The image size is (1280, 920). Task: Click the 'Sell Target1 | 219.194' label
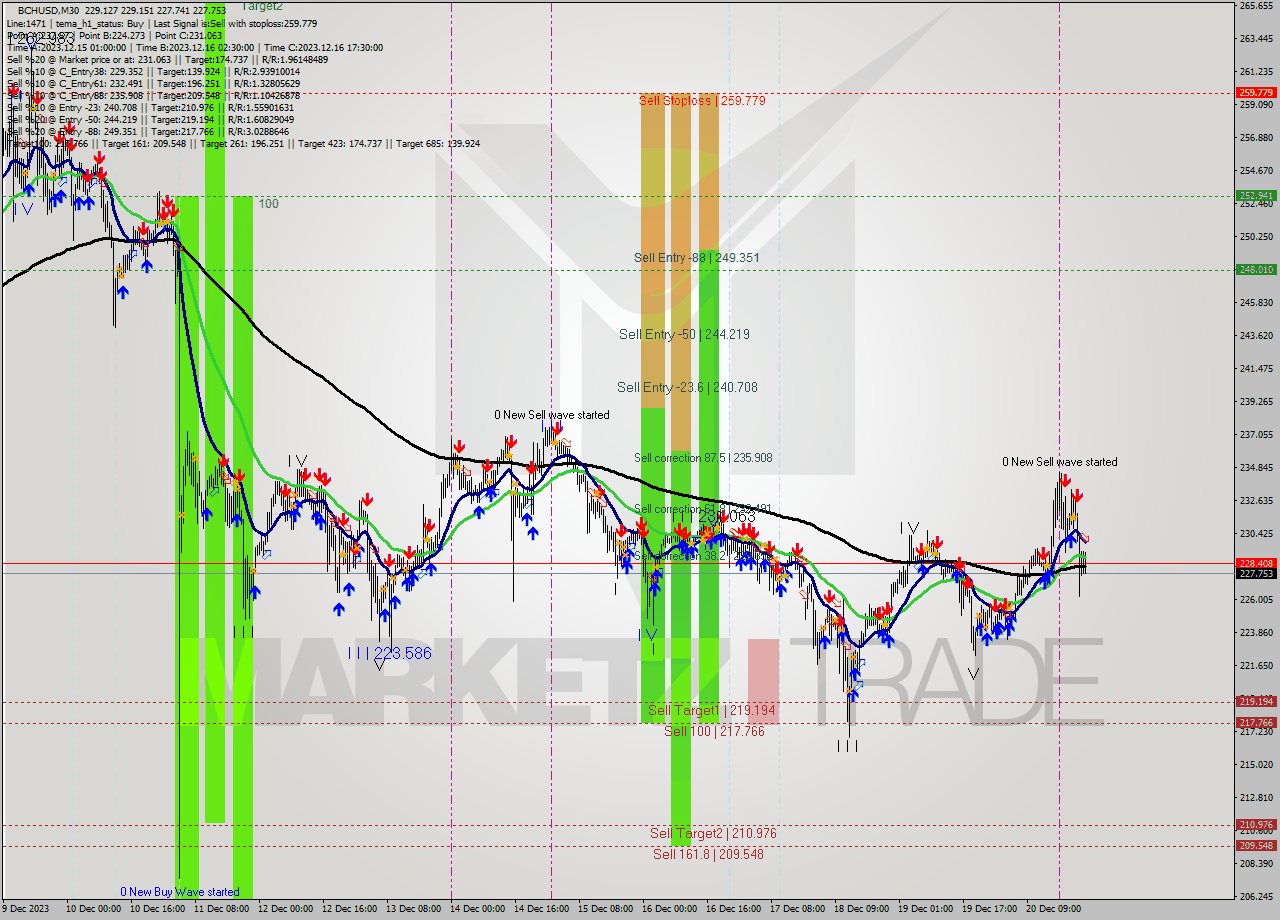point(711,711)
